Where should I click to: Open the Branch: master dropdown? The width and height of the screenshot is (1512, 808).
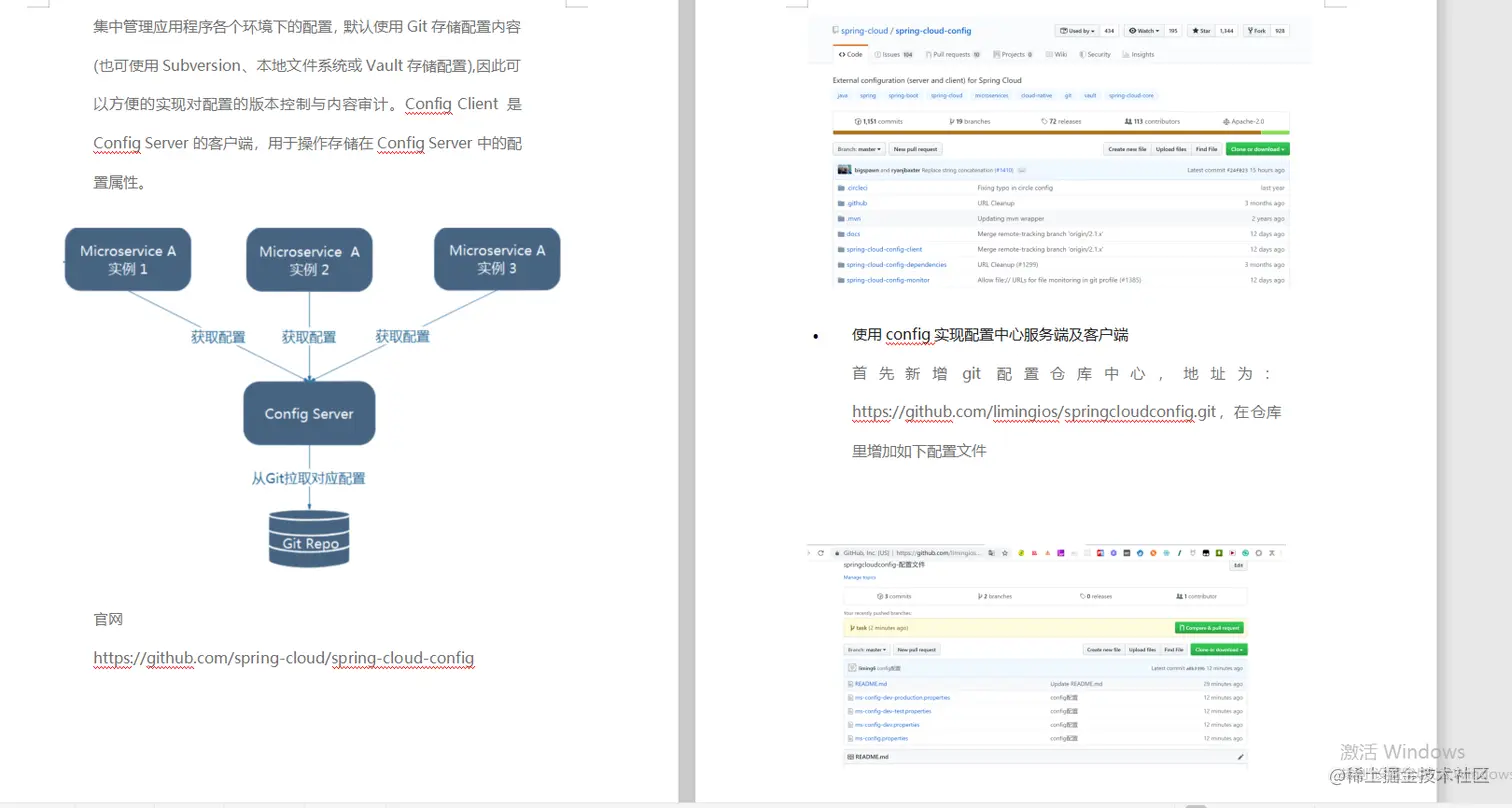[860, 149]
